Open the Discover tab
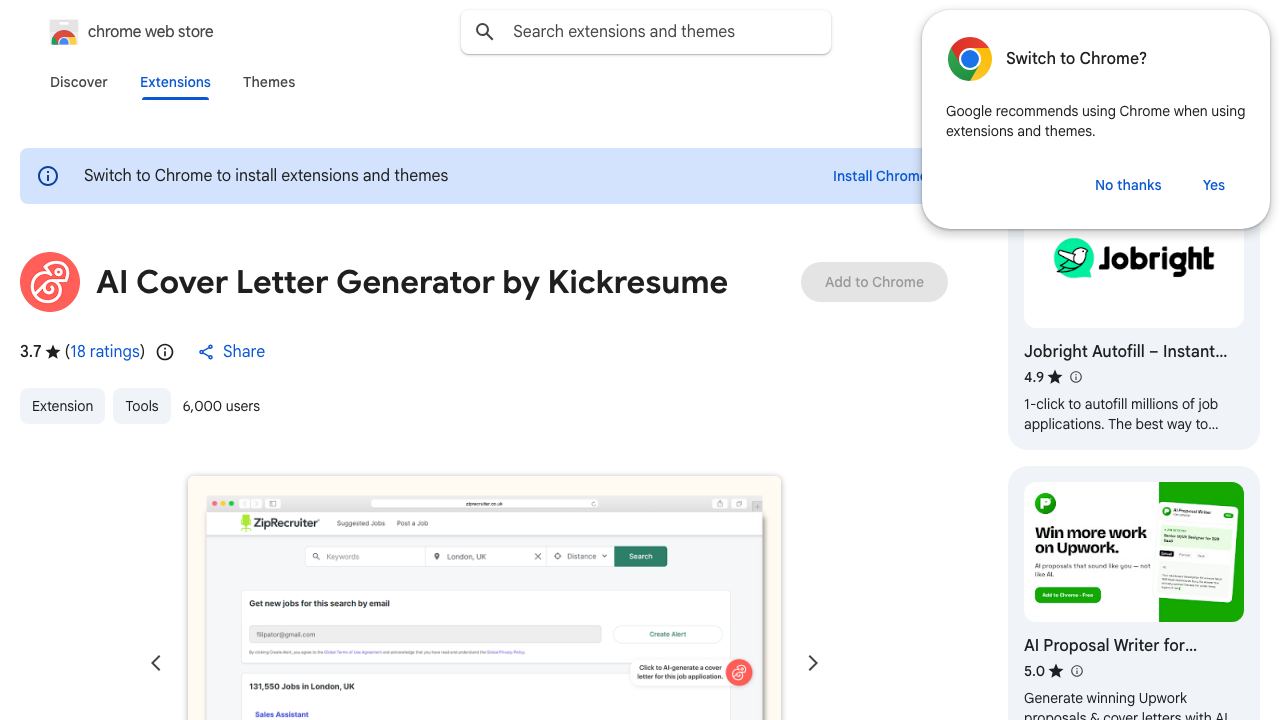Viewport: 1280px width, 720px height. (79, 82)
